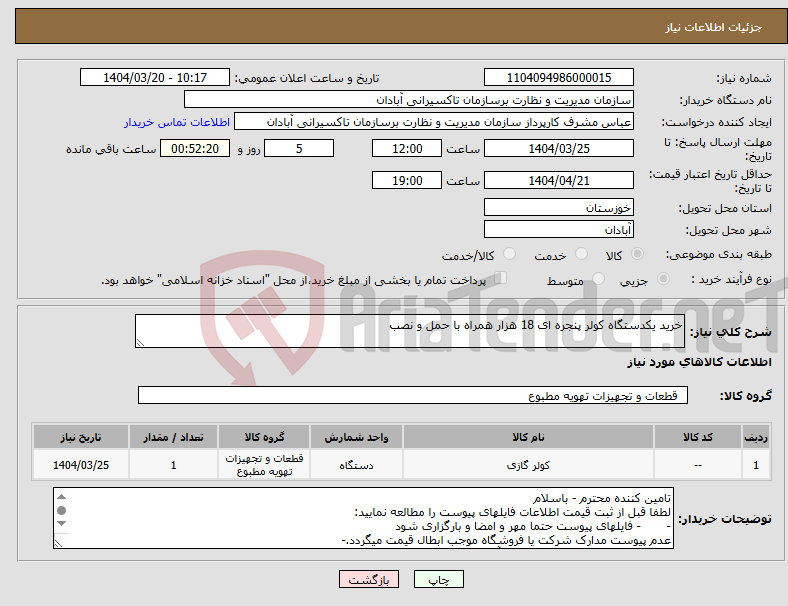Click the نام کالا column header

click(x=528, y=437)
